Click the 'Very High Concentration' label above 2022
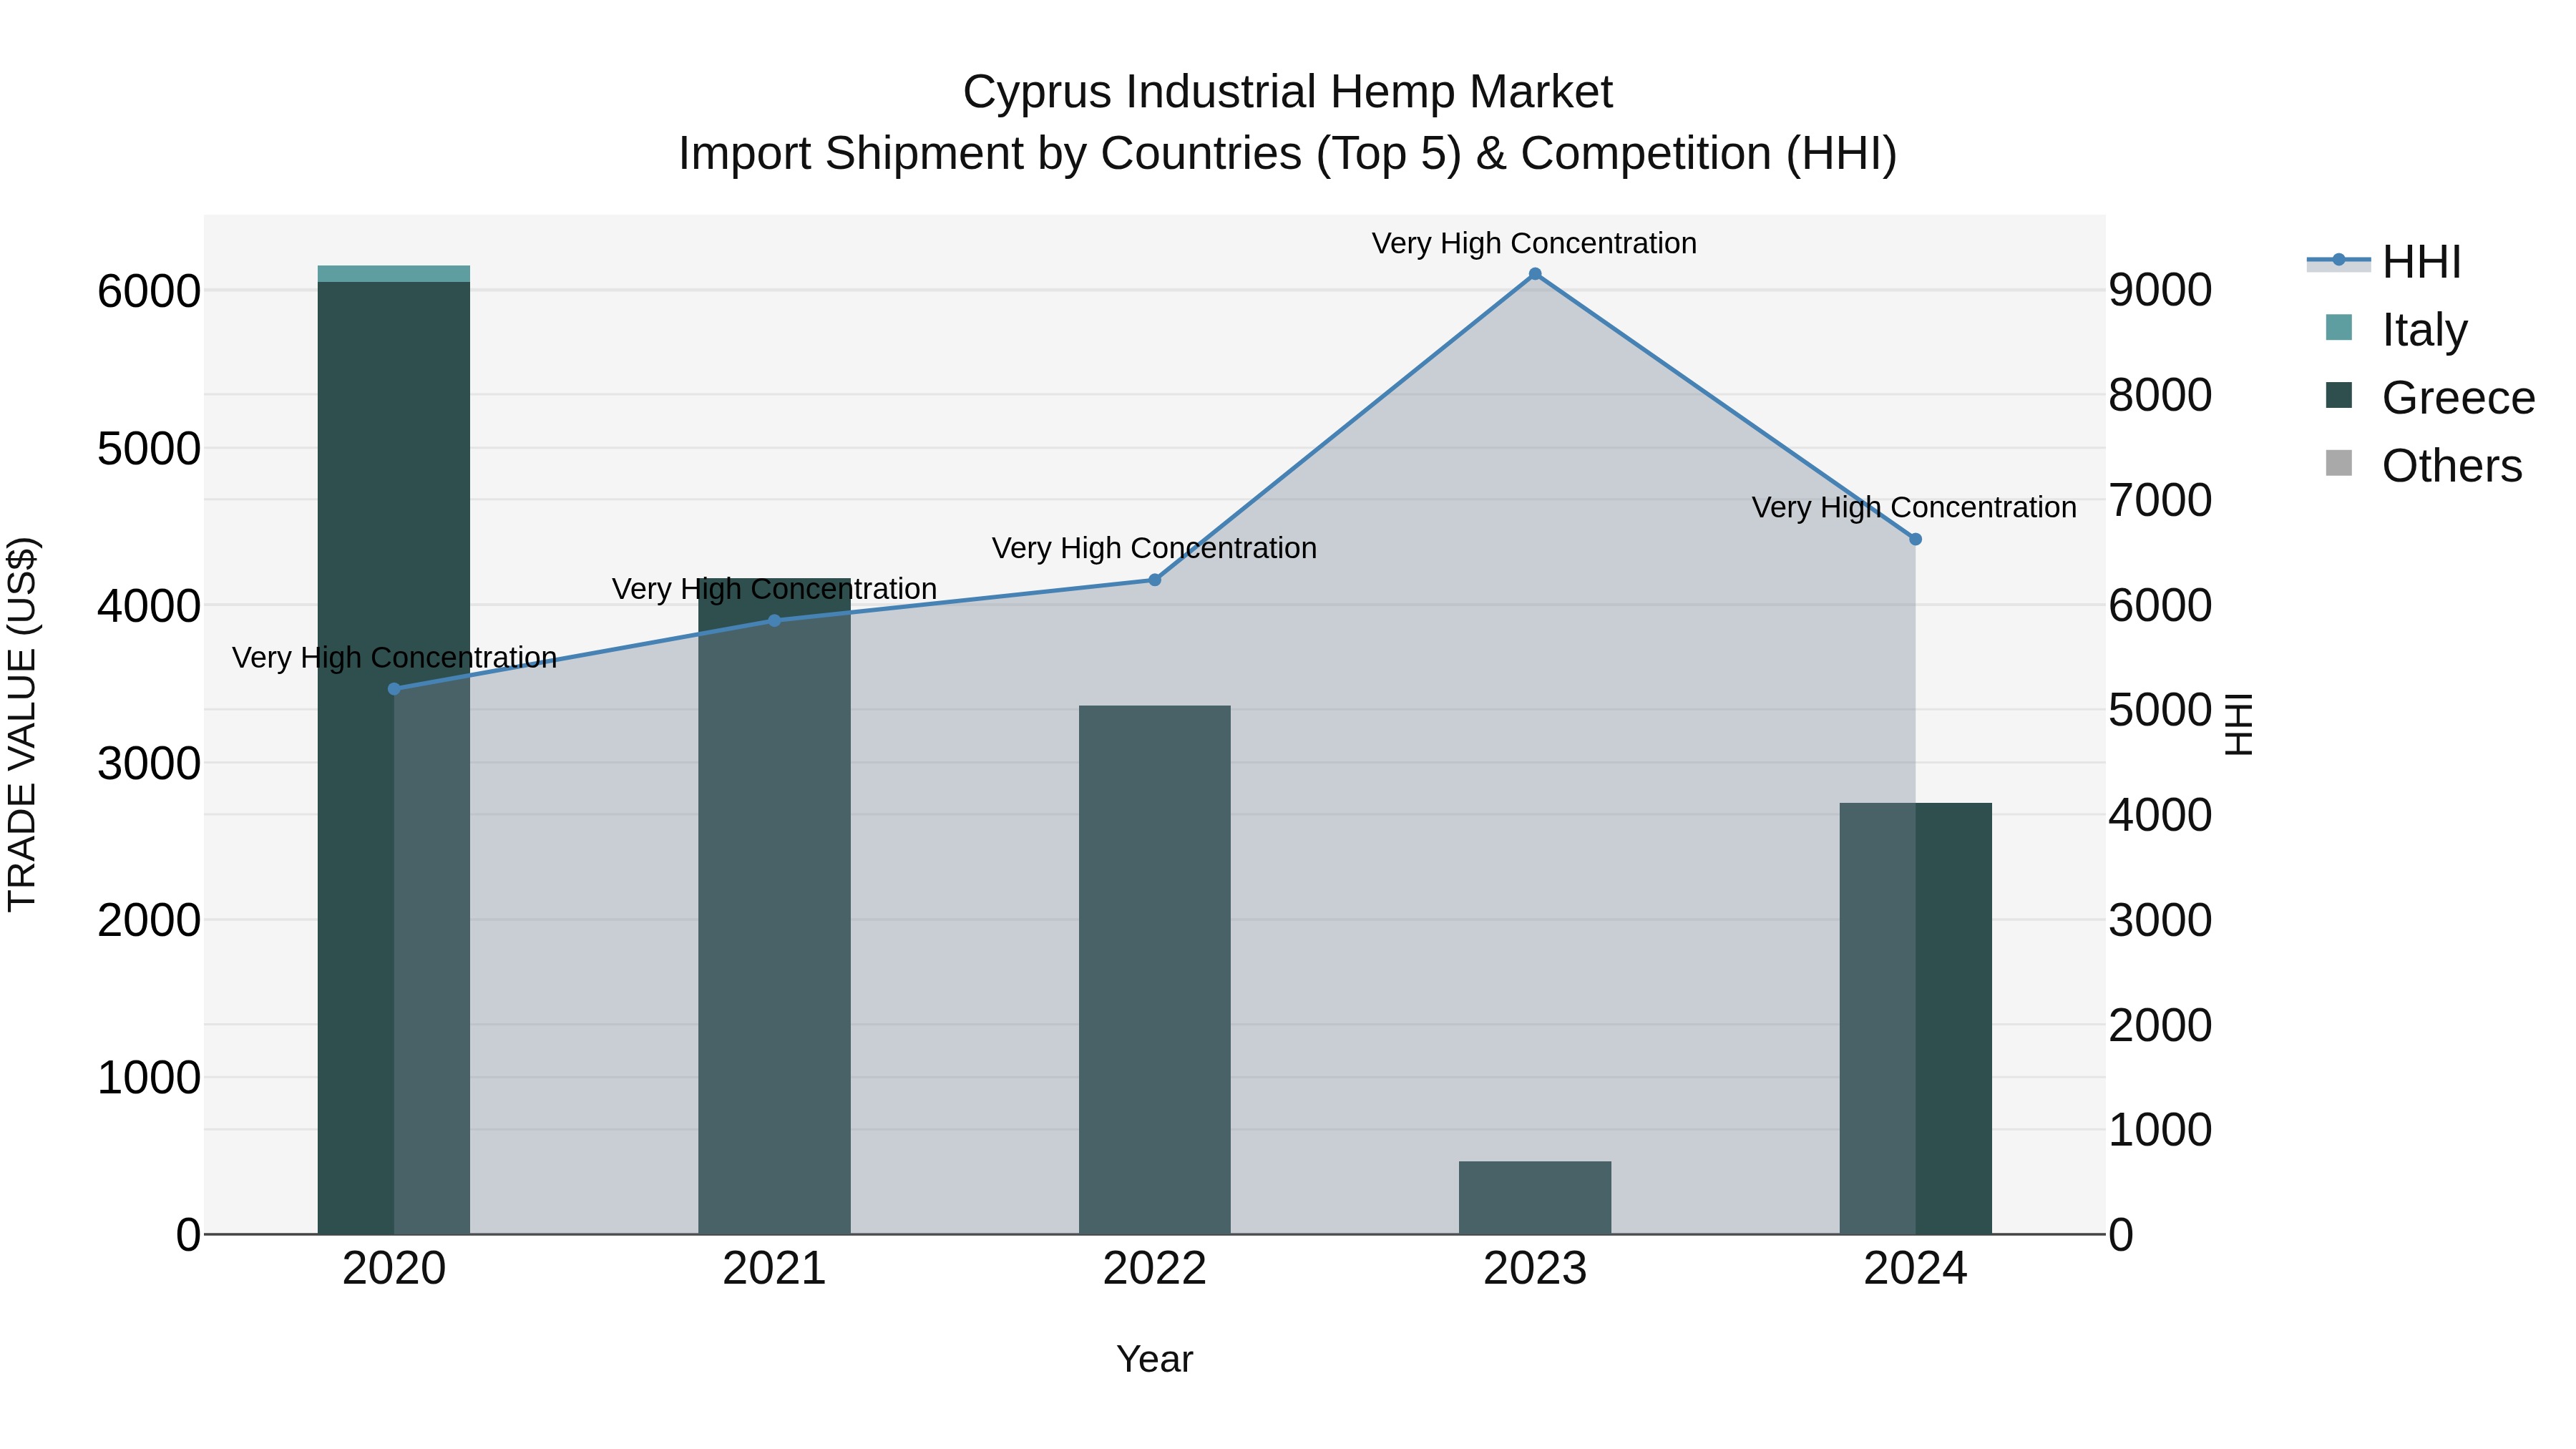The width and height of the screenshot is (2576, 1449). coord(1154,548)
